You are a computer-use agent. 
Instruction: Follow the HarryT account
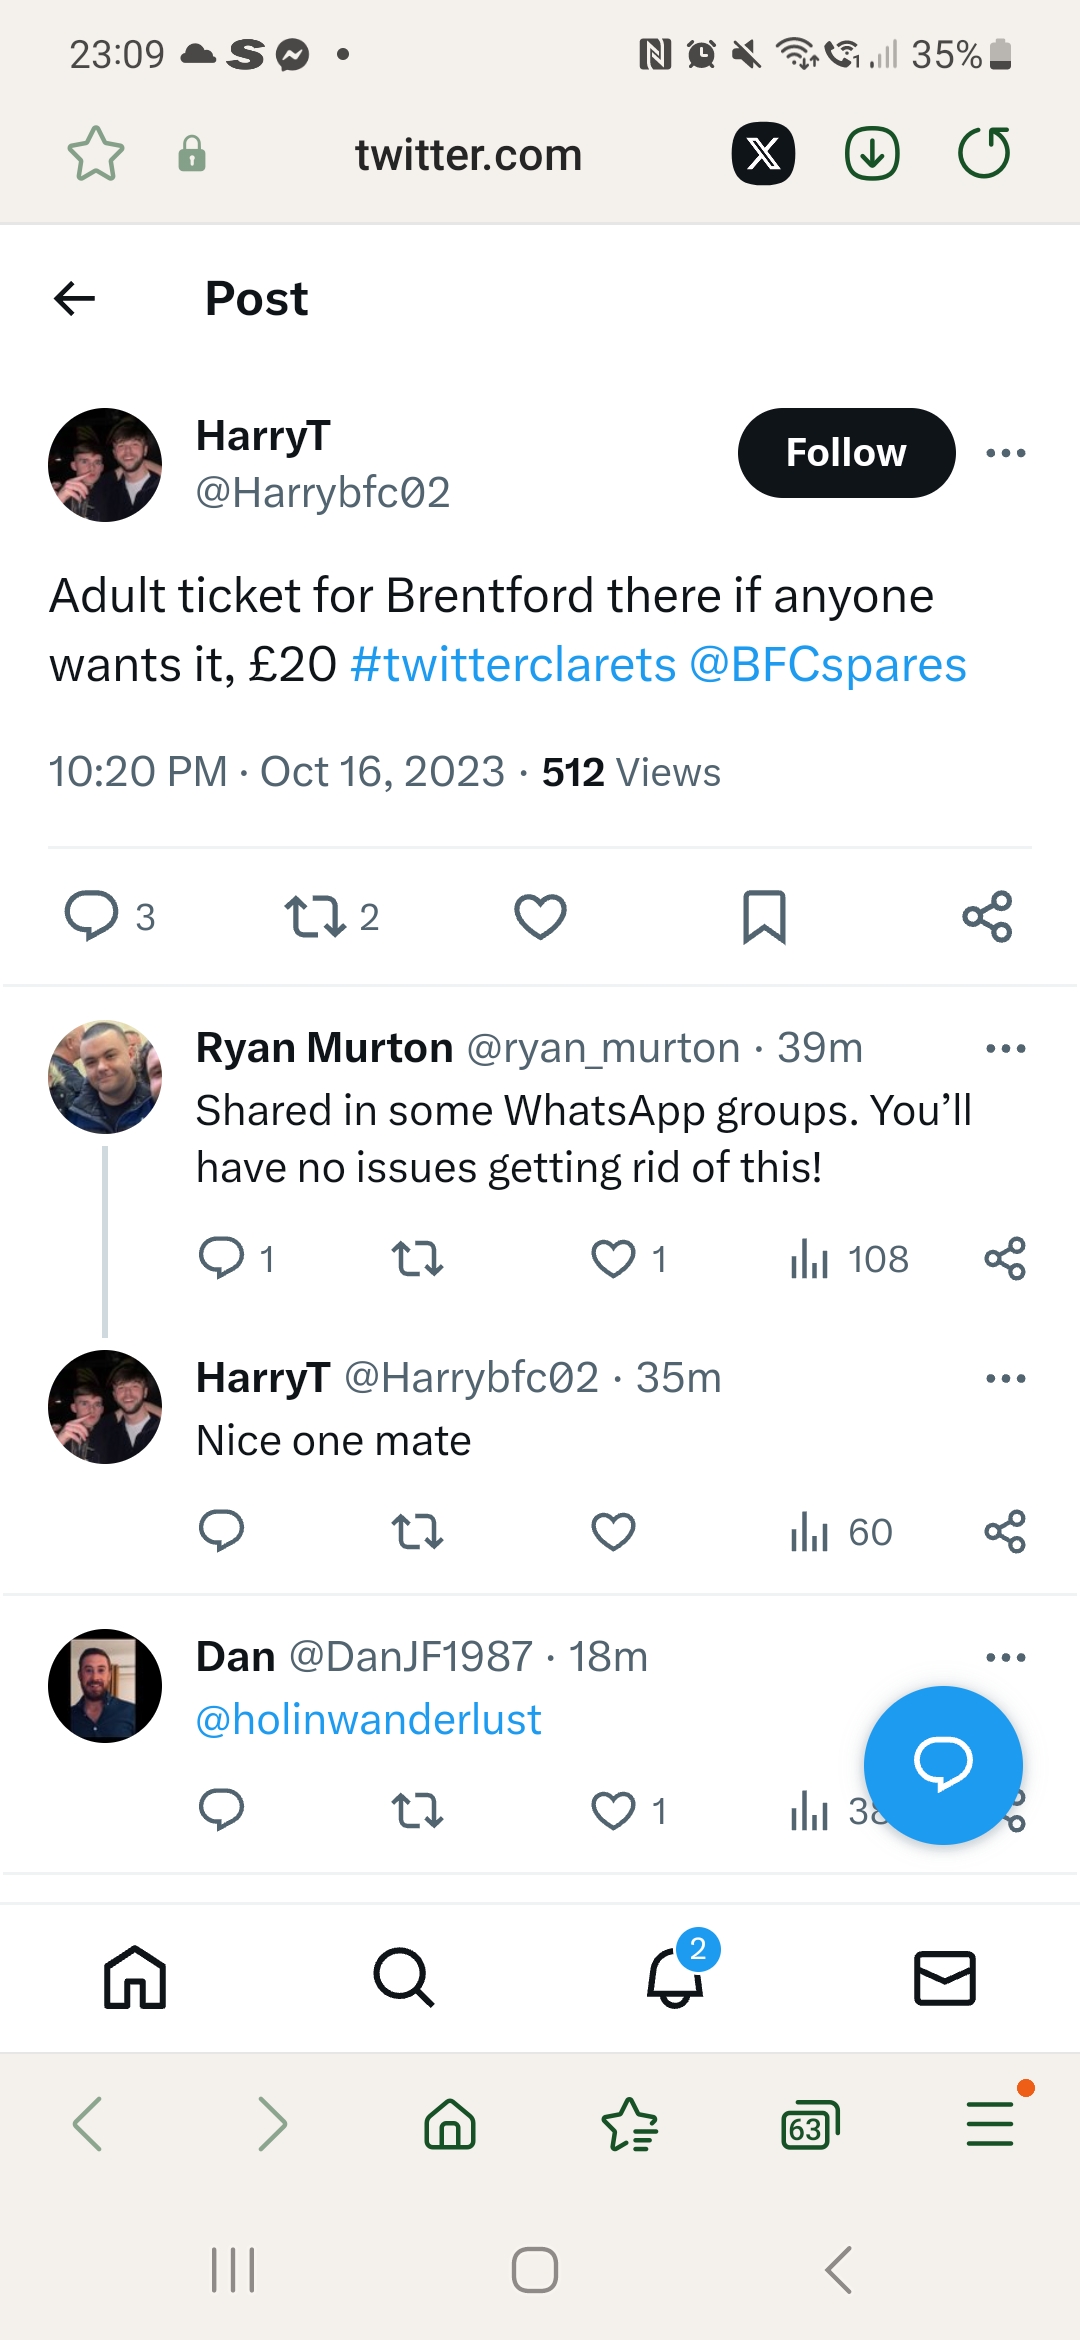[846, 453]
